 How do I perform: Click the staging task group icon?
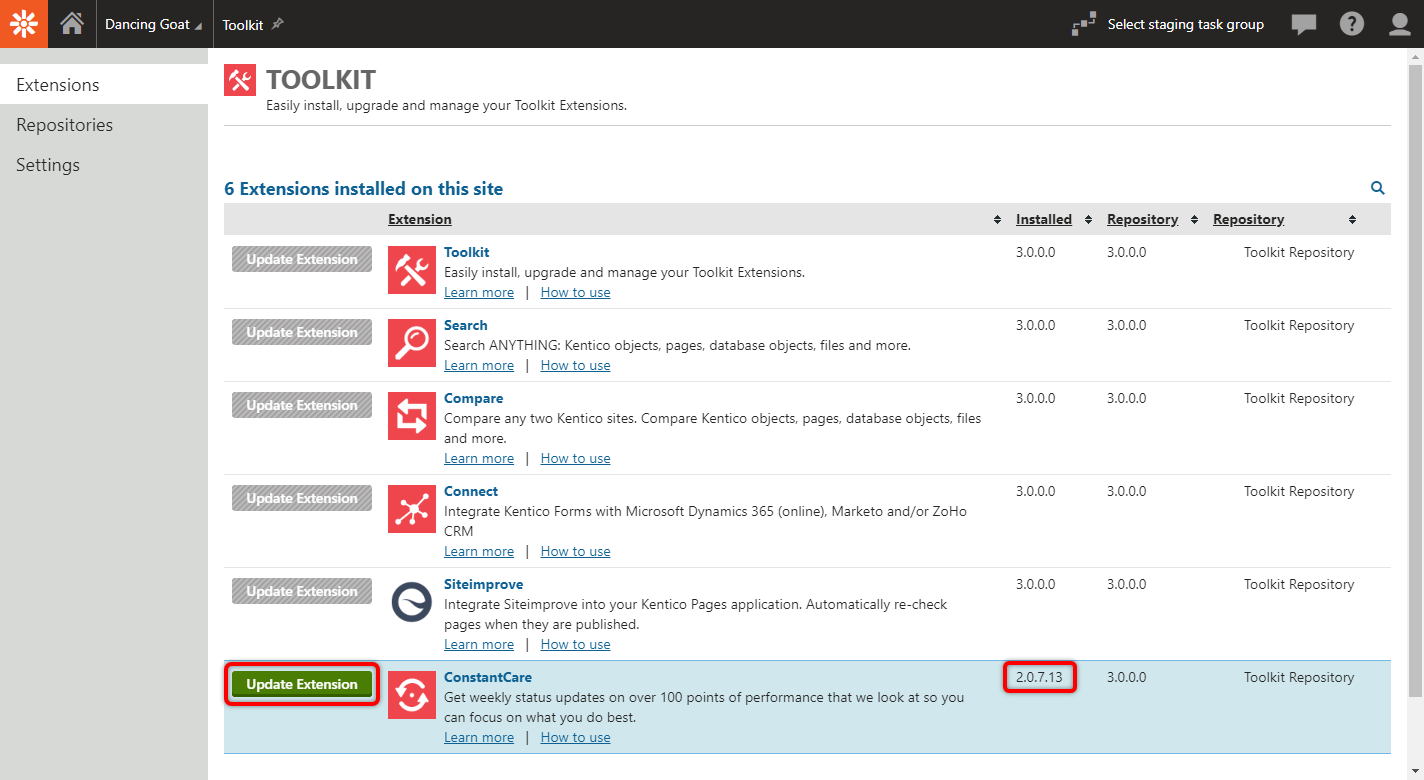pyautogui.click(x=1084, y=24)
